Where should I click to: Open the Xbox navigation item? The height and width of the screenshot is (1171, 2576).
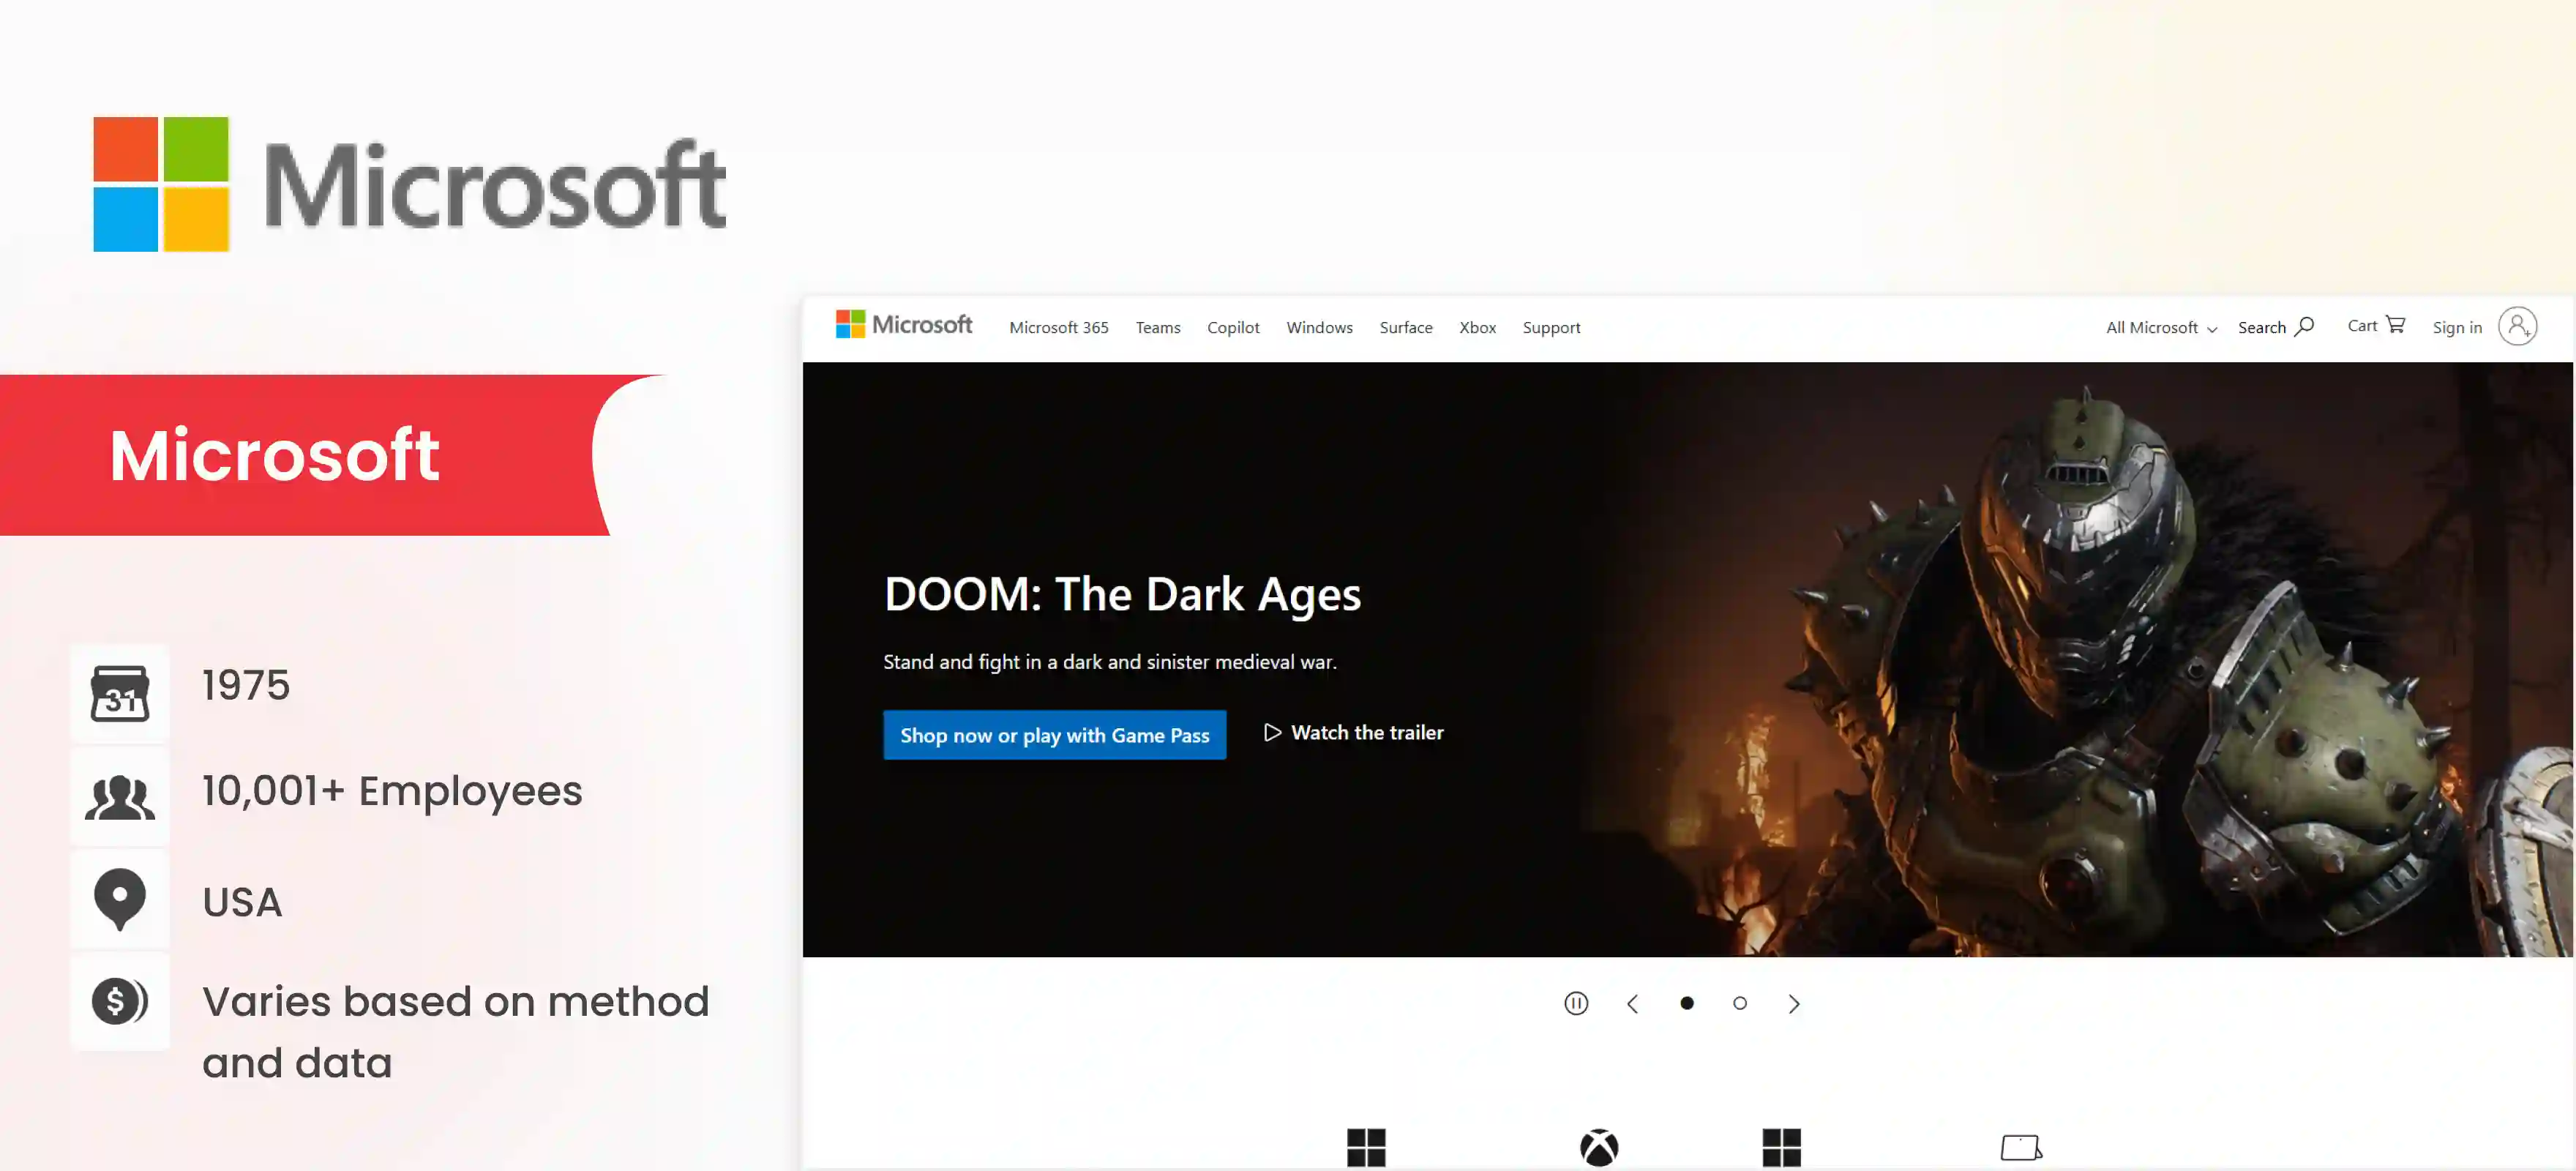[x=1477, y=328]
